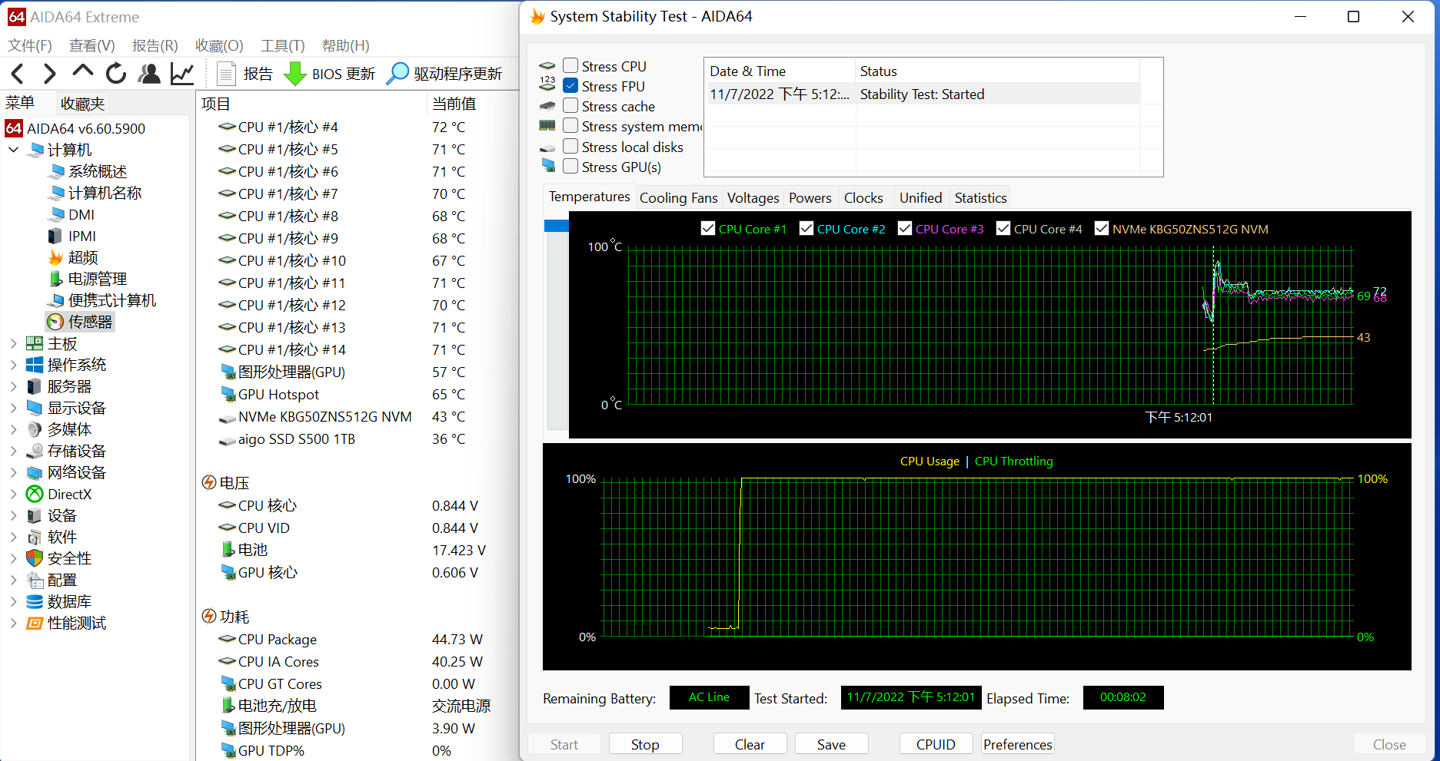Click the Save button
This screenshot has width=1440, height=761.
point(831,744)
